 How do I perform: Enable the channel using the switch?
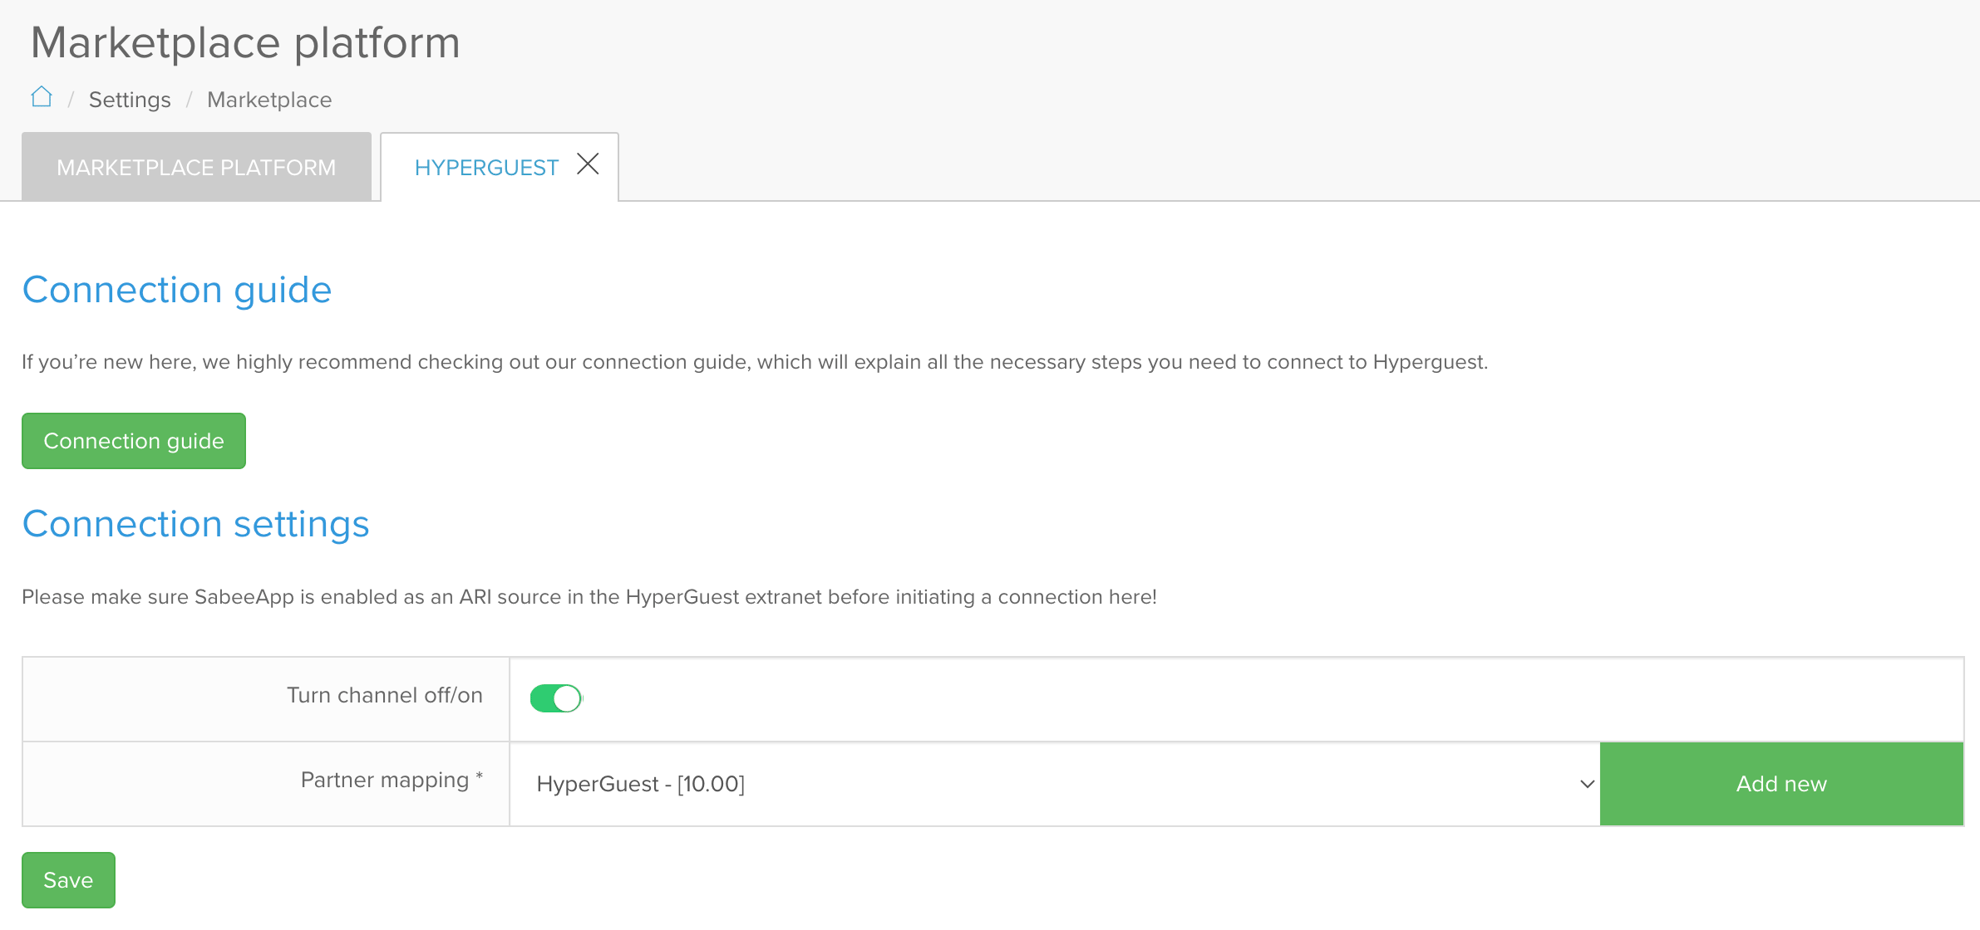pyautogui.click(x=556, y=698)
